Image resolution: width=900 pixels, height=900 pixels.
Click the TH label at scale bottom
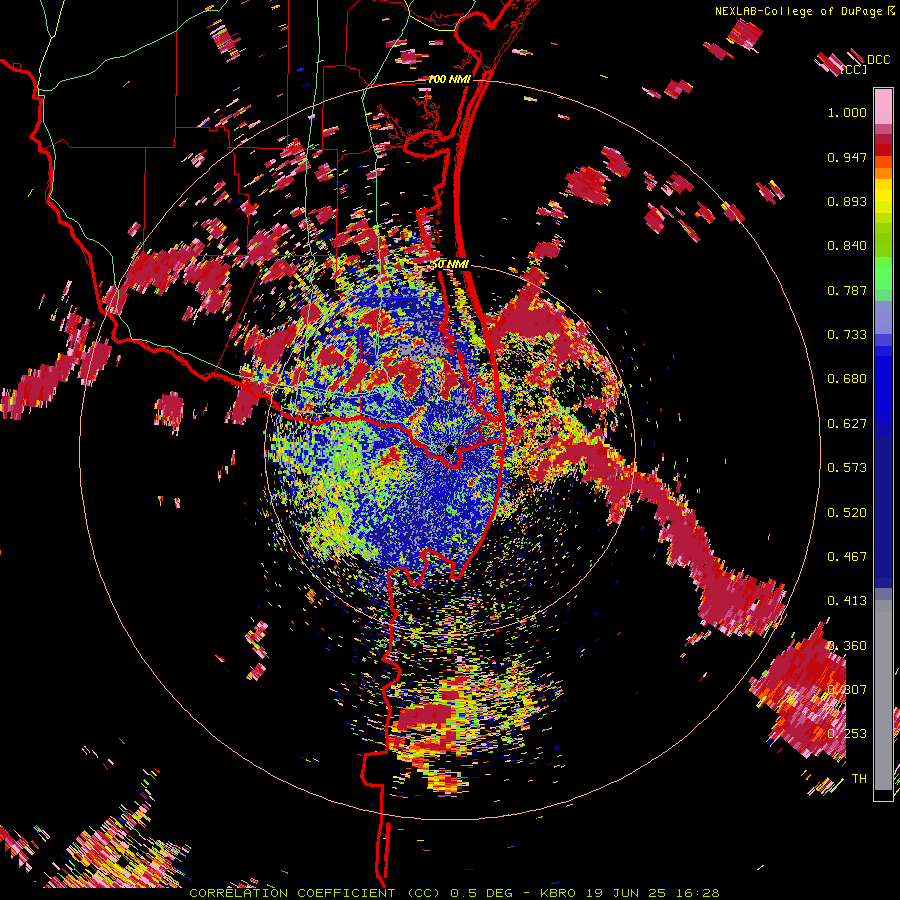coord(859,779)
